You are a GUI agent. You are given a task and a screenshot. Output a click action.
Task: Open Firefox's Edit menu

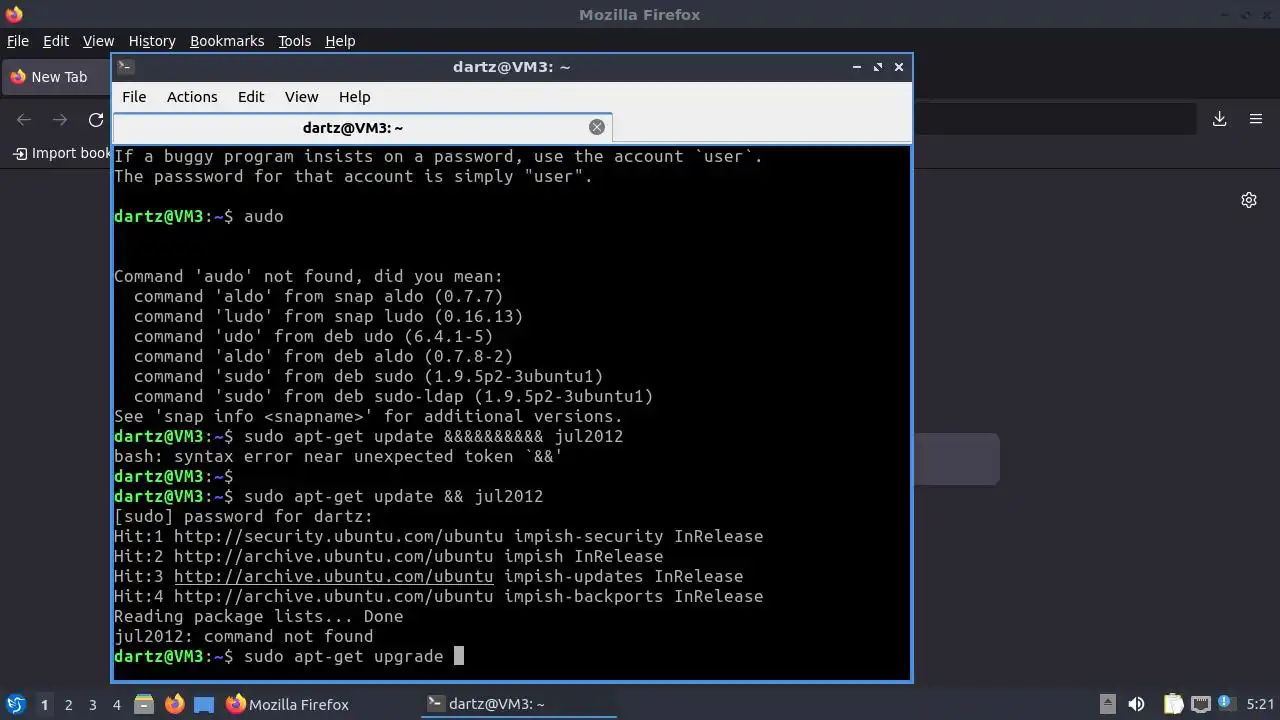coord(56,41)
